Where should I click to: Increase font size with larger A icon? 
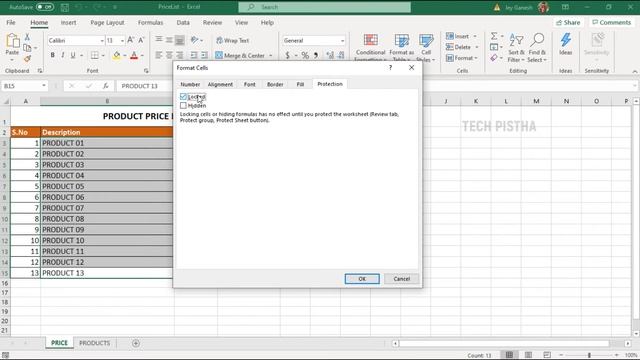[131, 40]
